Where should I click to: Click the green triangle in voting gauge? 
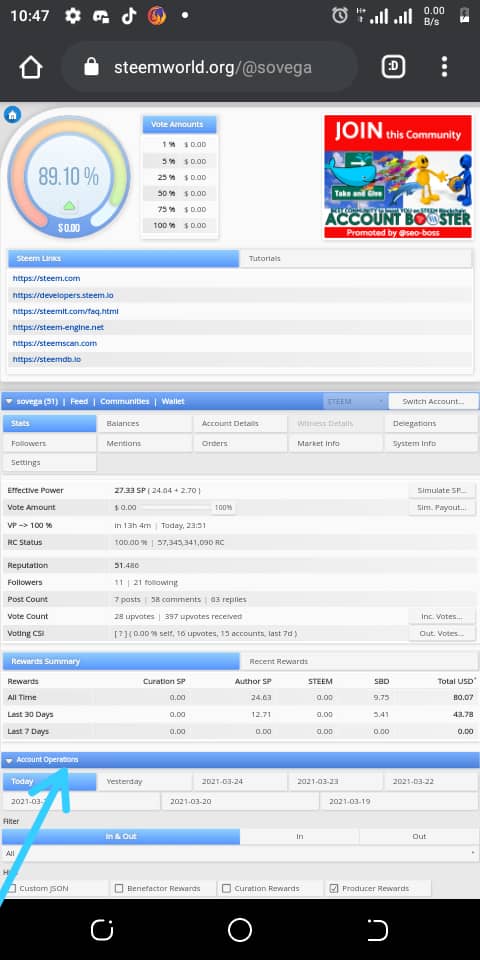click(70, 206)
